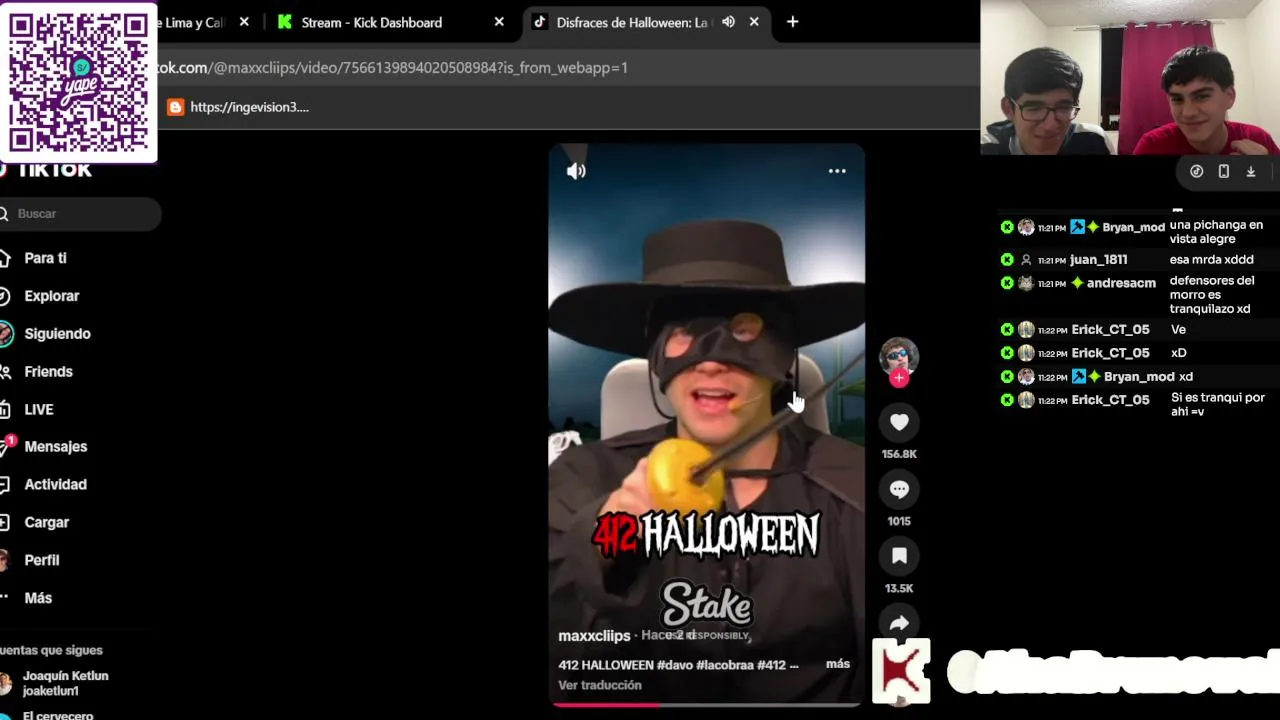Close the Kick Dashboard tab
This screenshot has height=720, width=1280.
(x=499, y=22)
